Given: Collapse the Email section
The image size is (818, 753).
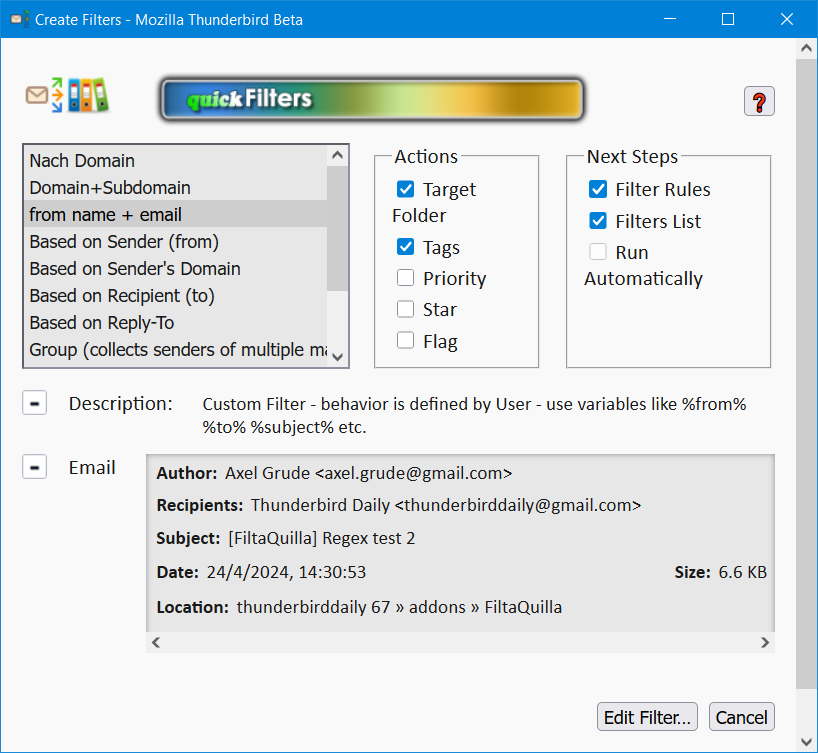Looking at the screenshot, I should pyautogui.click(x=34, y=467).
